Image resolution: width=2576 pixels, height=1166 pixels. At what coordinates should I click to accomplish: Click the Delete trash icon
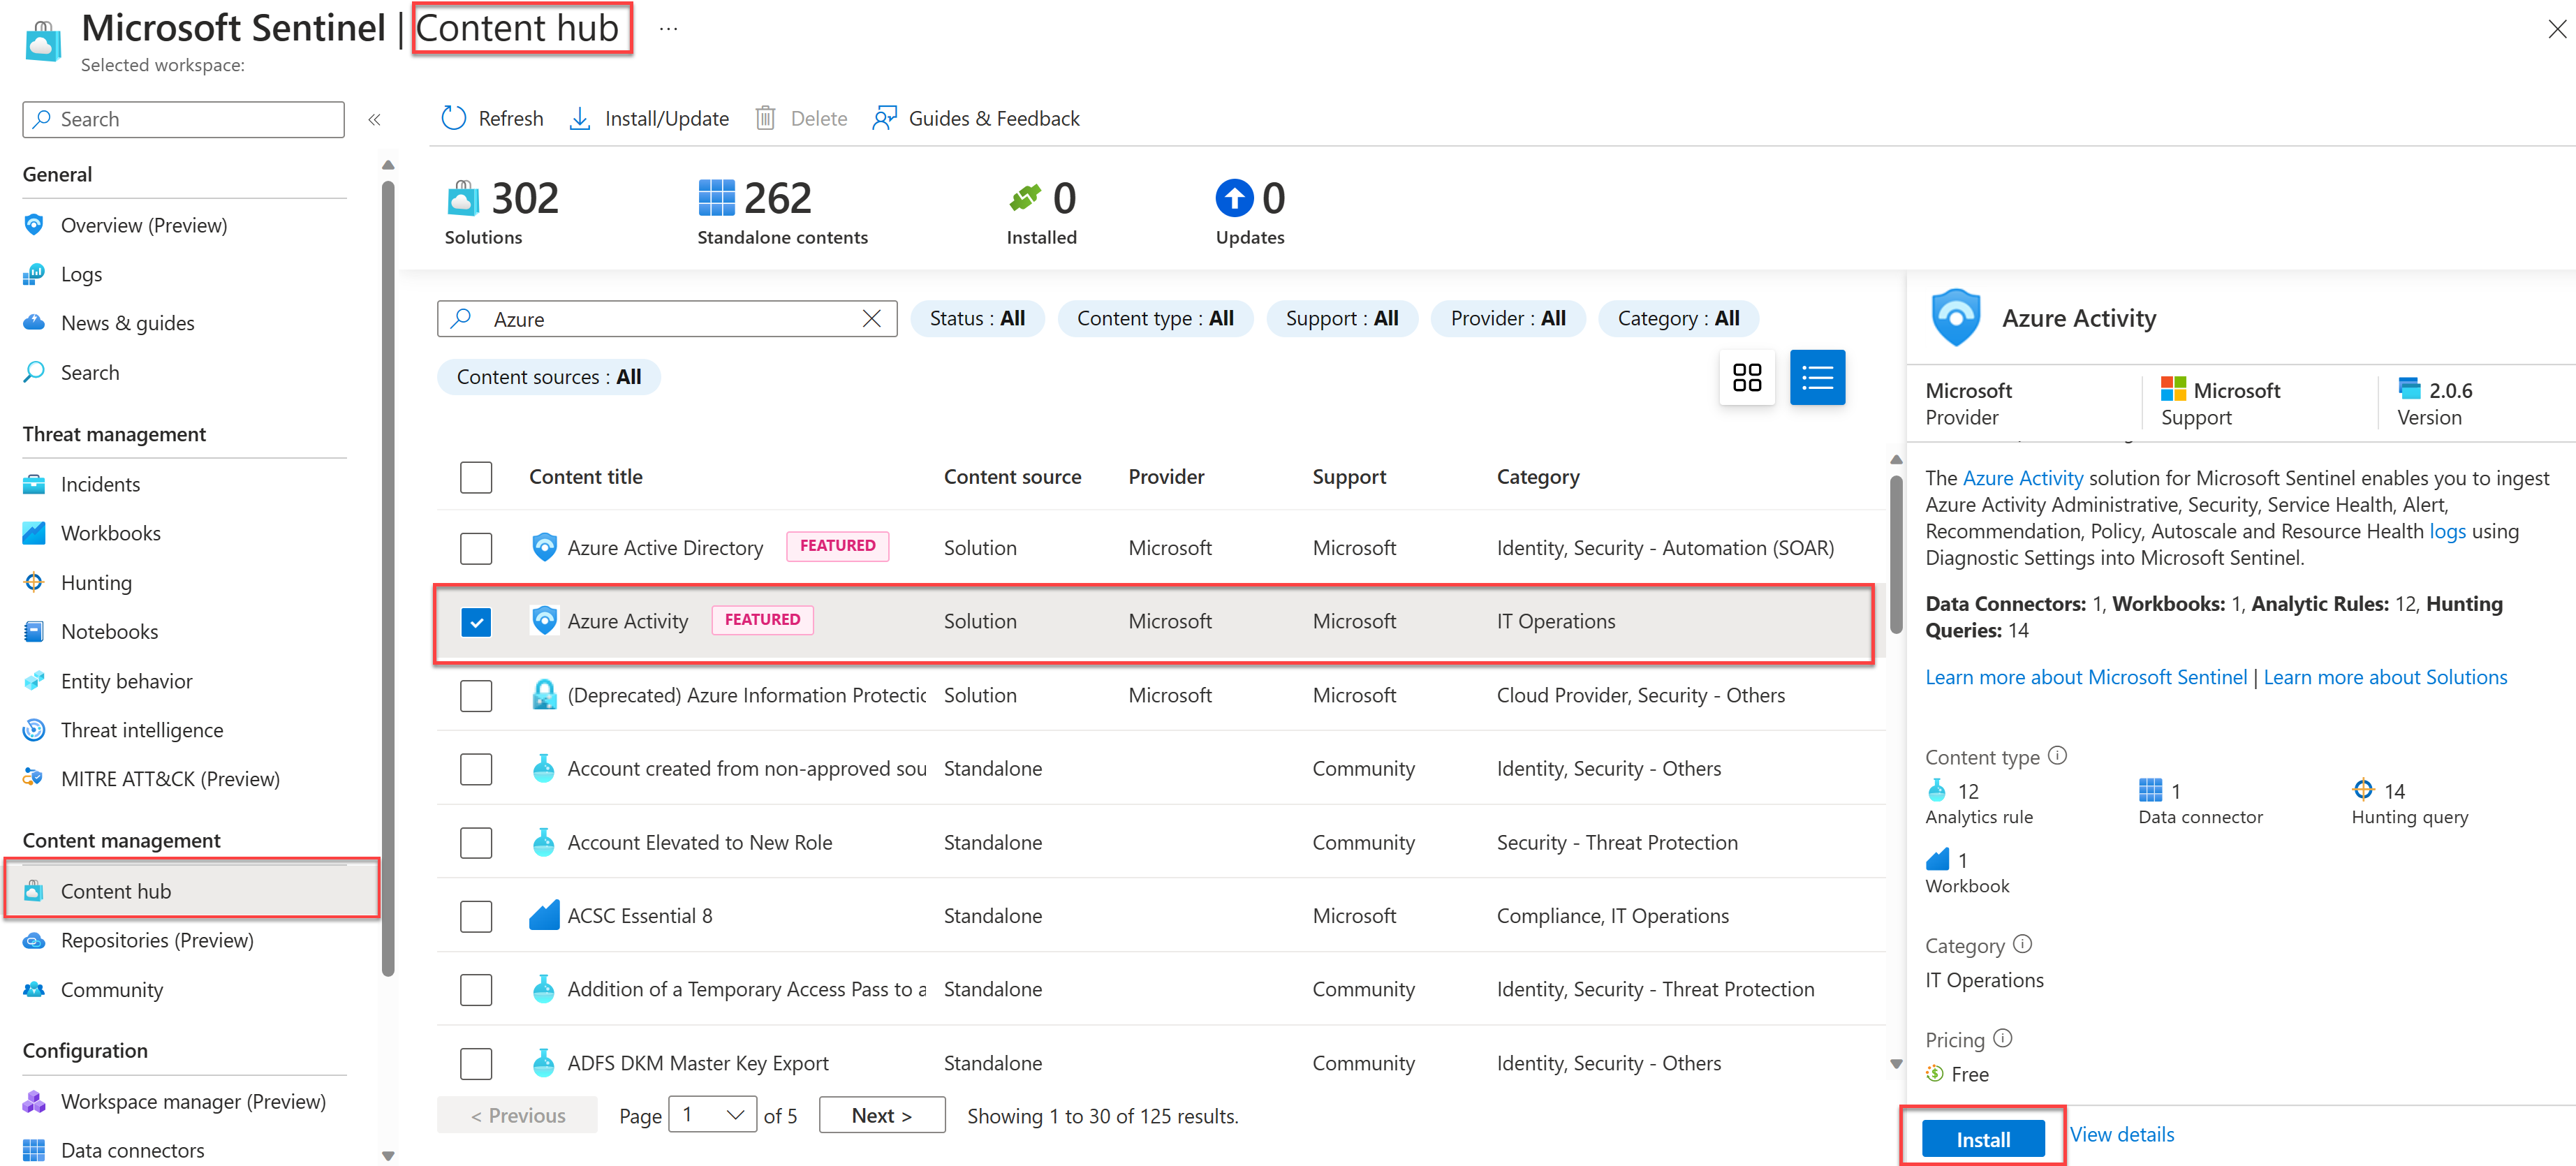pos(765,118)
